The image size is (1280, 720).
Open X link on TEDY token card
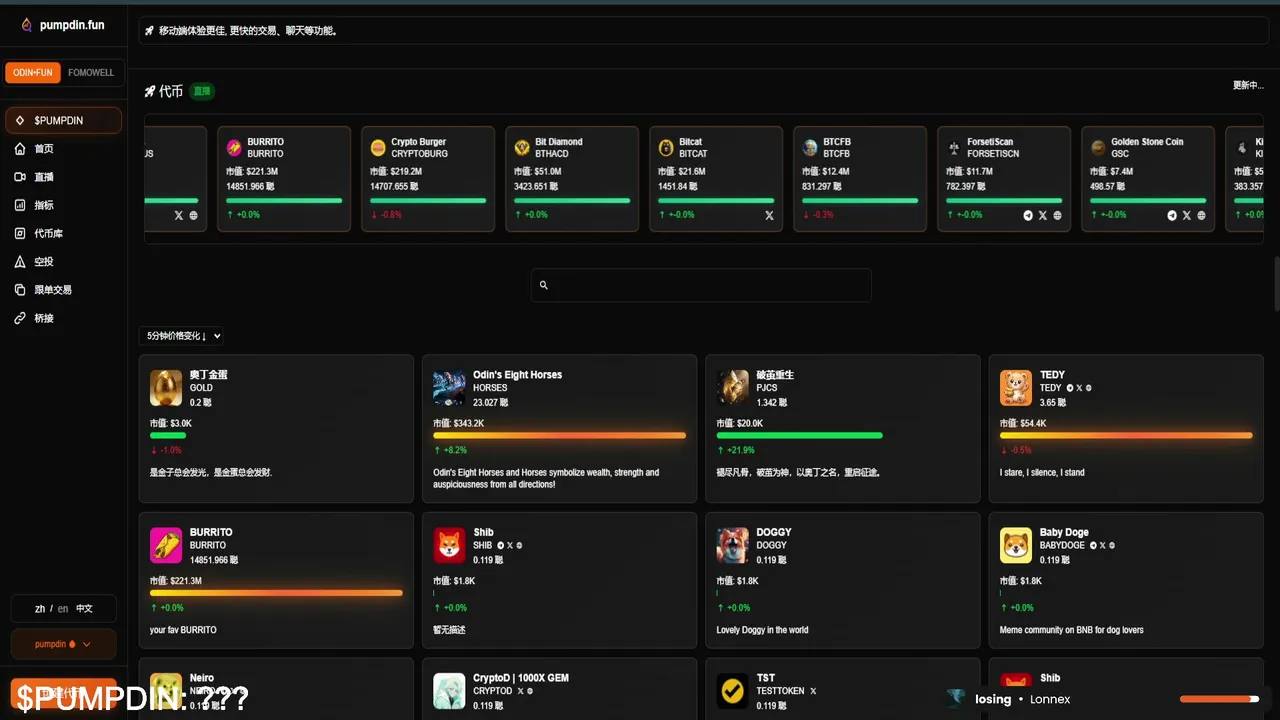pos(1079,388)
